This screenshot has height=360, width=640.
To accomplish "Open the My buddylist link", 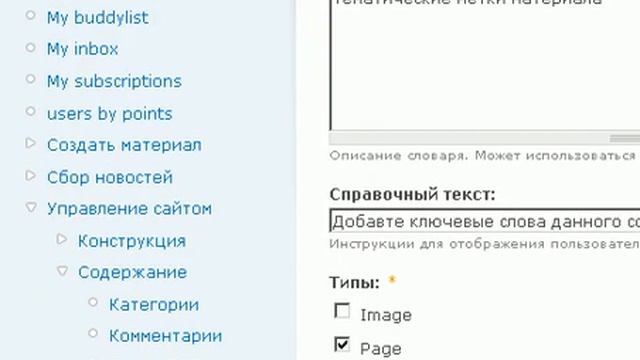I will pyautogui.click(x=98, y=18).
